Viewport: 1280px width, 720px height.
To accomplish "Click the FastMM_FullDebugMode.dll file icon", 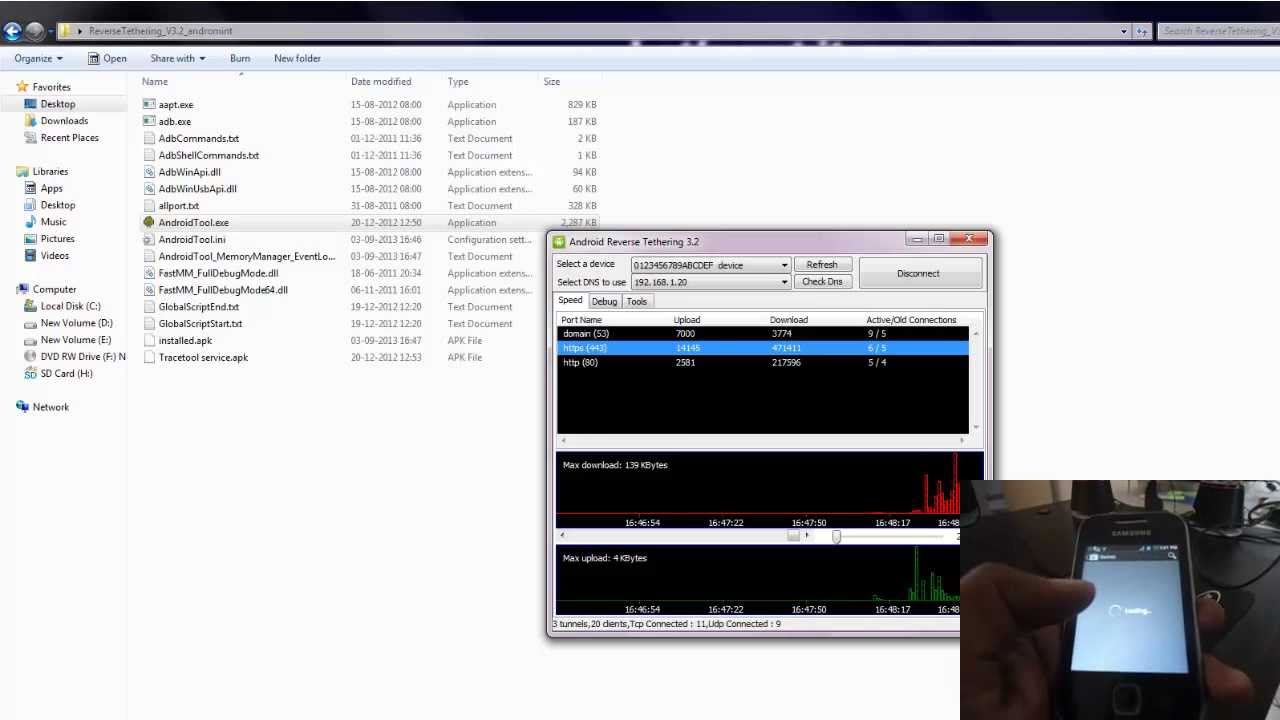I will tap(149, 273).
